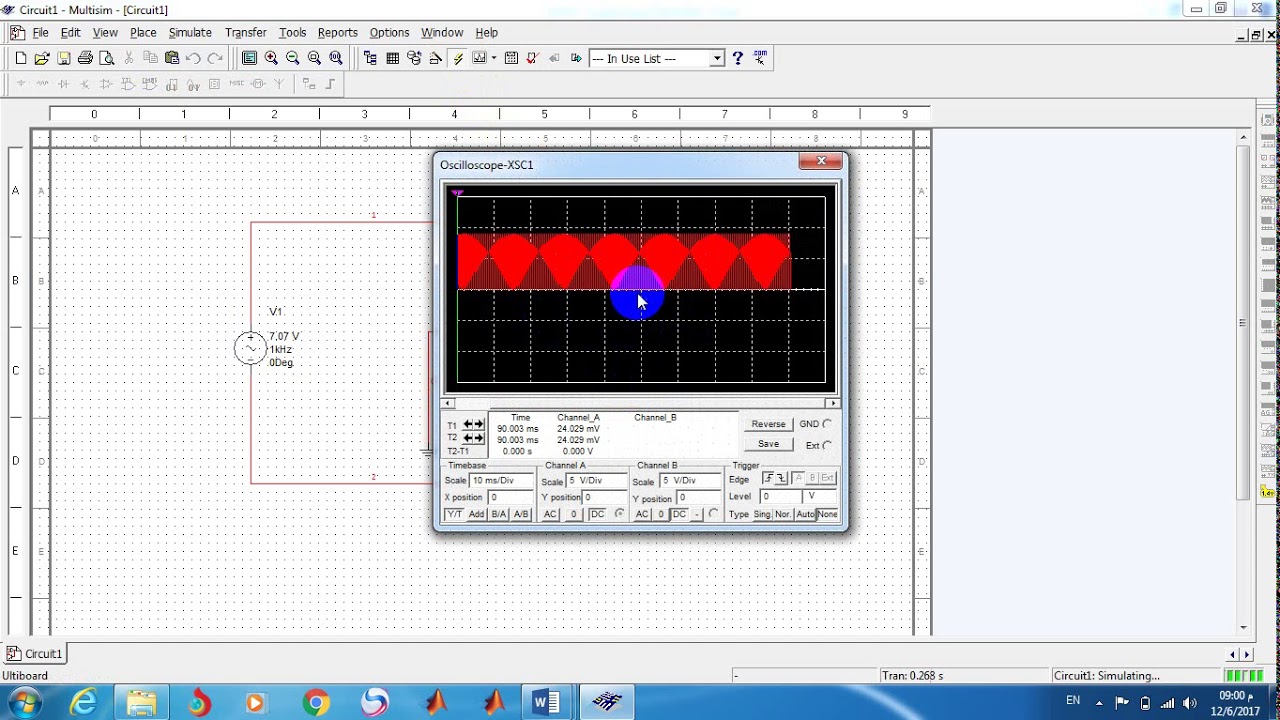Image resolution: width=1280 pixels, height=720 pixels.
Task: Select the GND radio button
Action: (x=826, y=424)
